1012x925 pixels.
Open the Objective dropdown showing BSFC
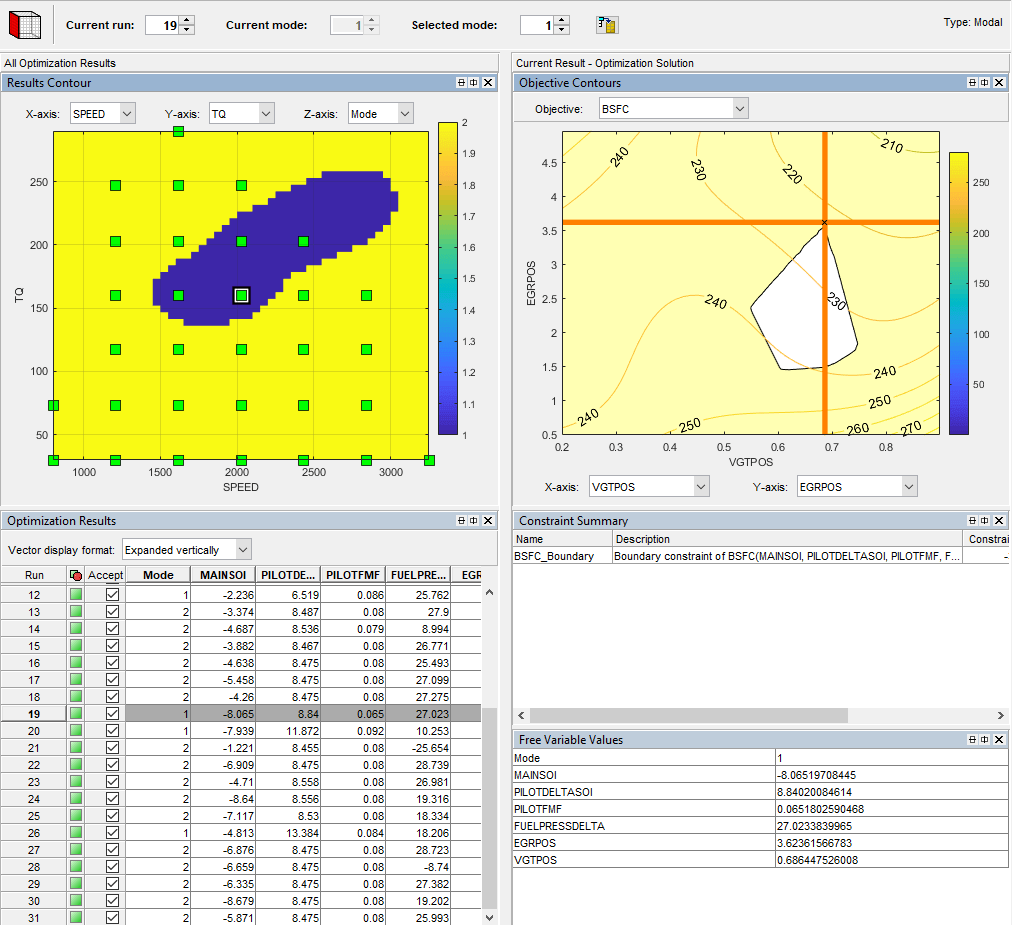[x=738, y=107]
